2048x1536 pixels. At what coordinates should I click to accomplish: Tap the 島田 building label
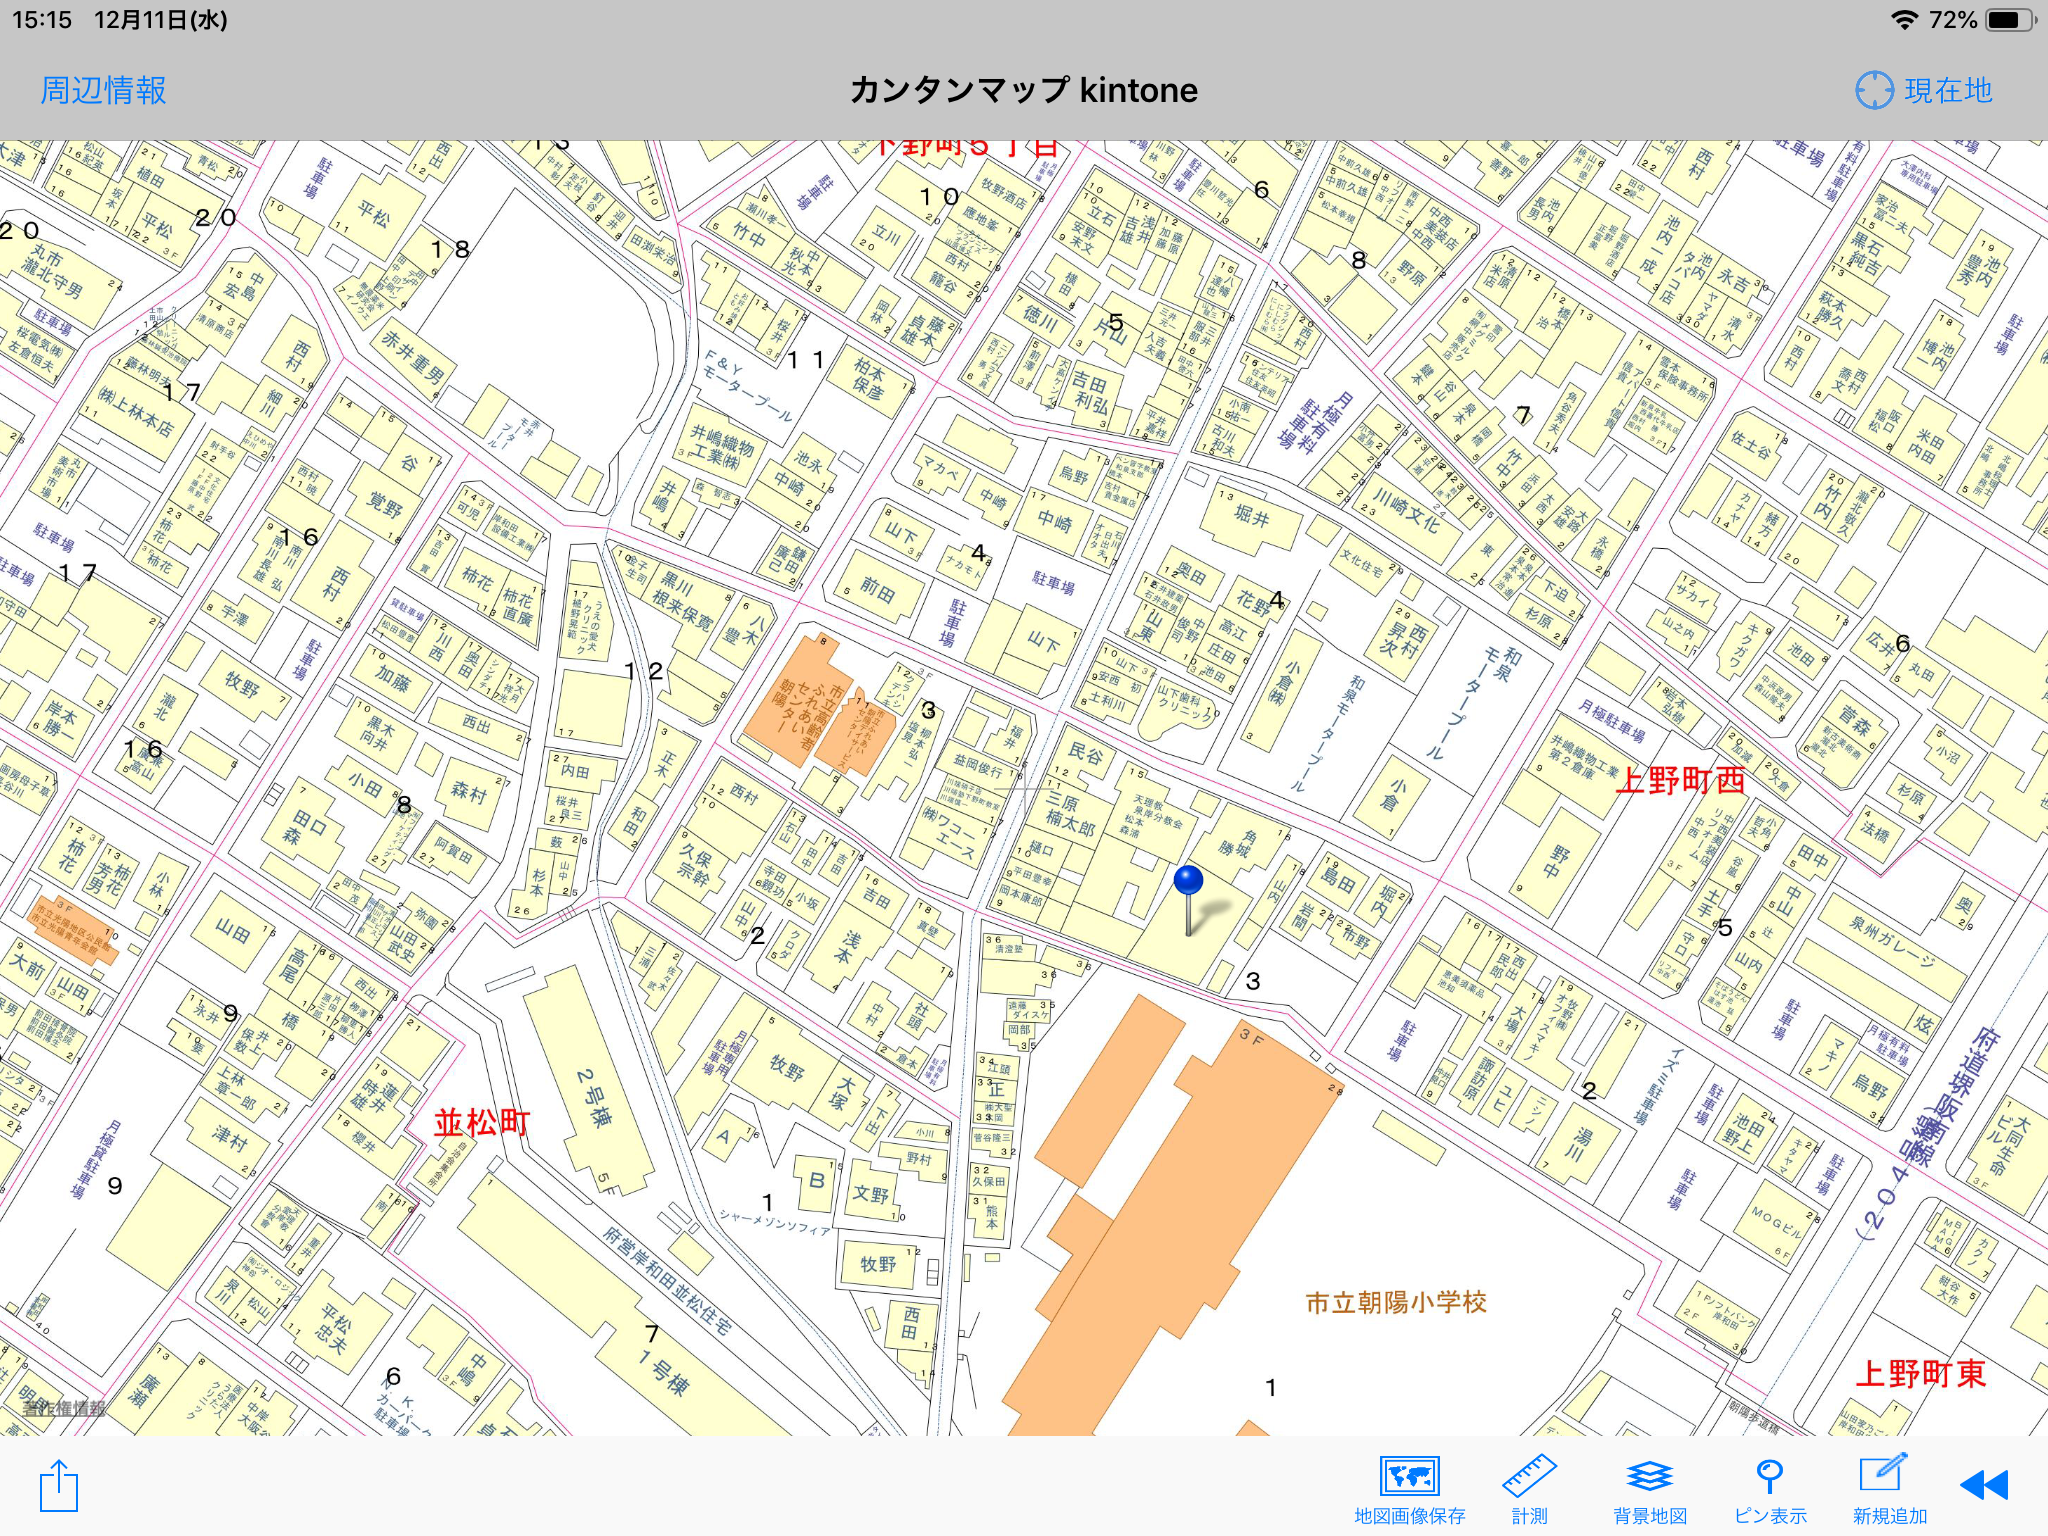(x=1338, y=882)
